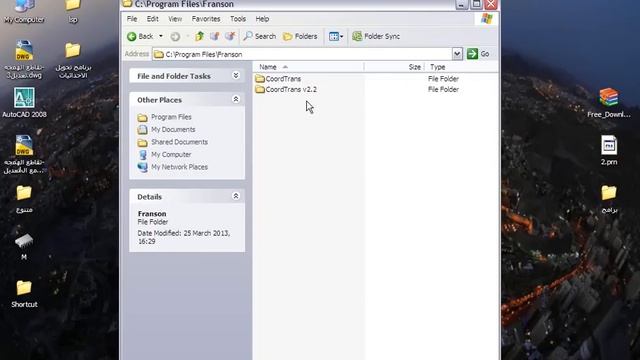Open the Edit menu
The width and height of the screenshot is (640, 360).
[x=153, y=19]
